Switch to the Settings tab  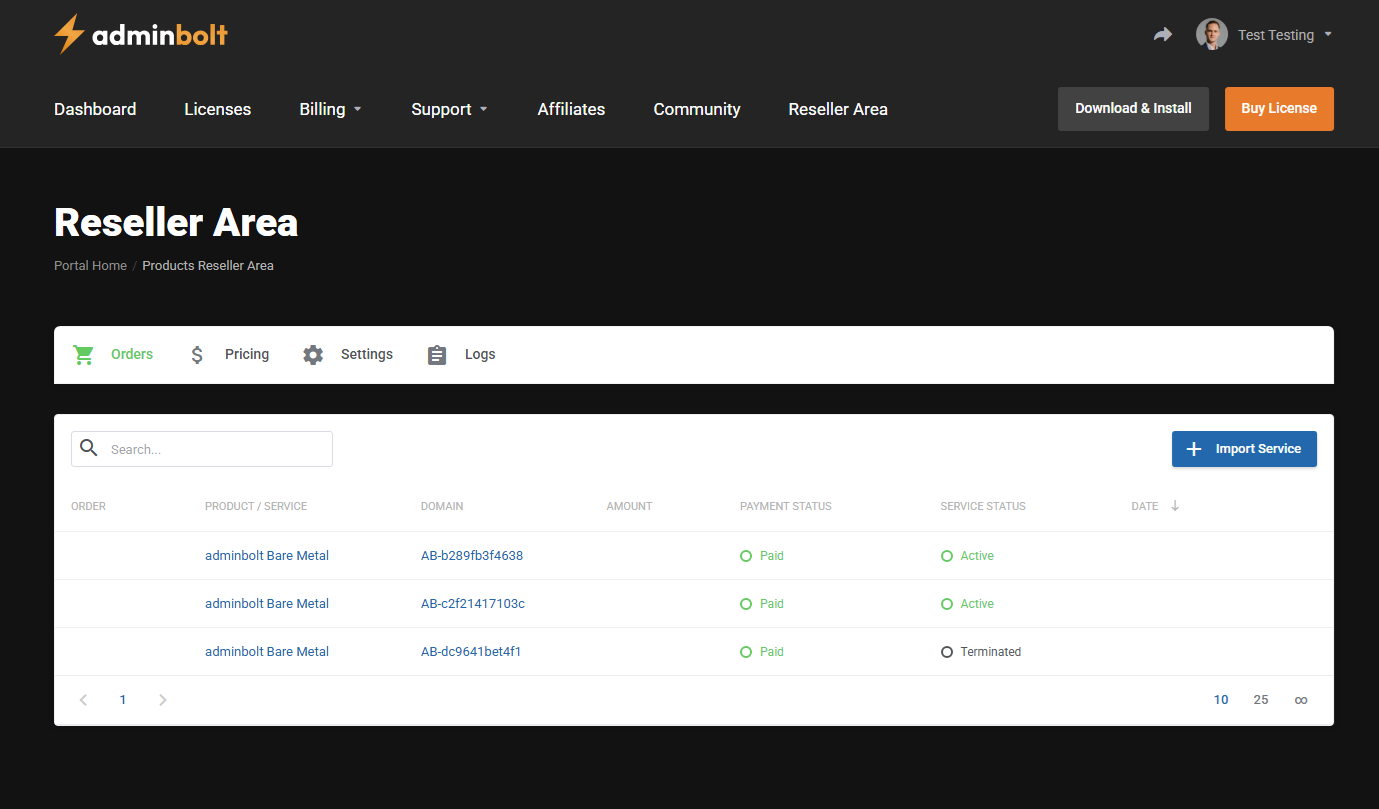coord(367,354)
